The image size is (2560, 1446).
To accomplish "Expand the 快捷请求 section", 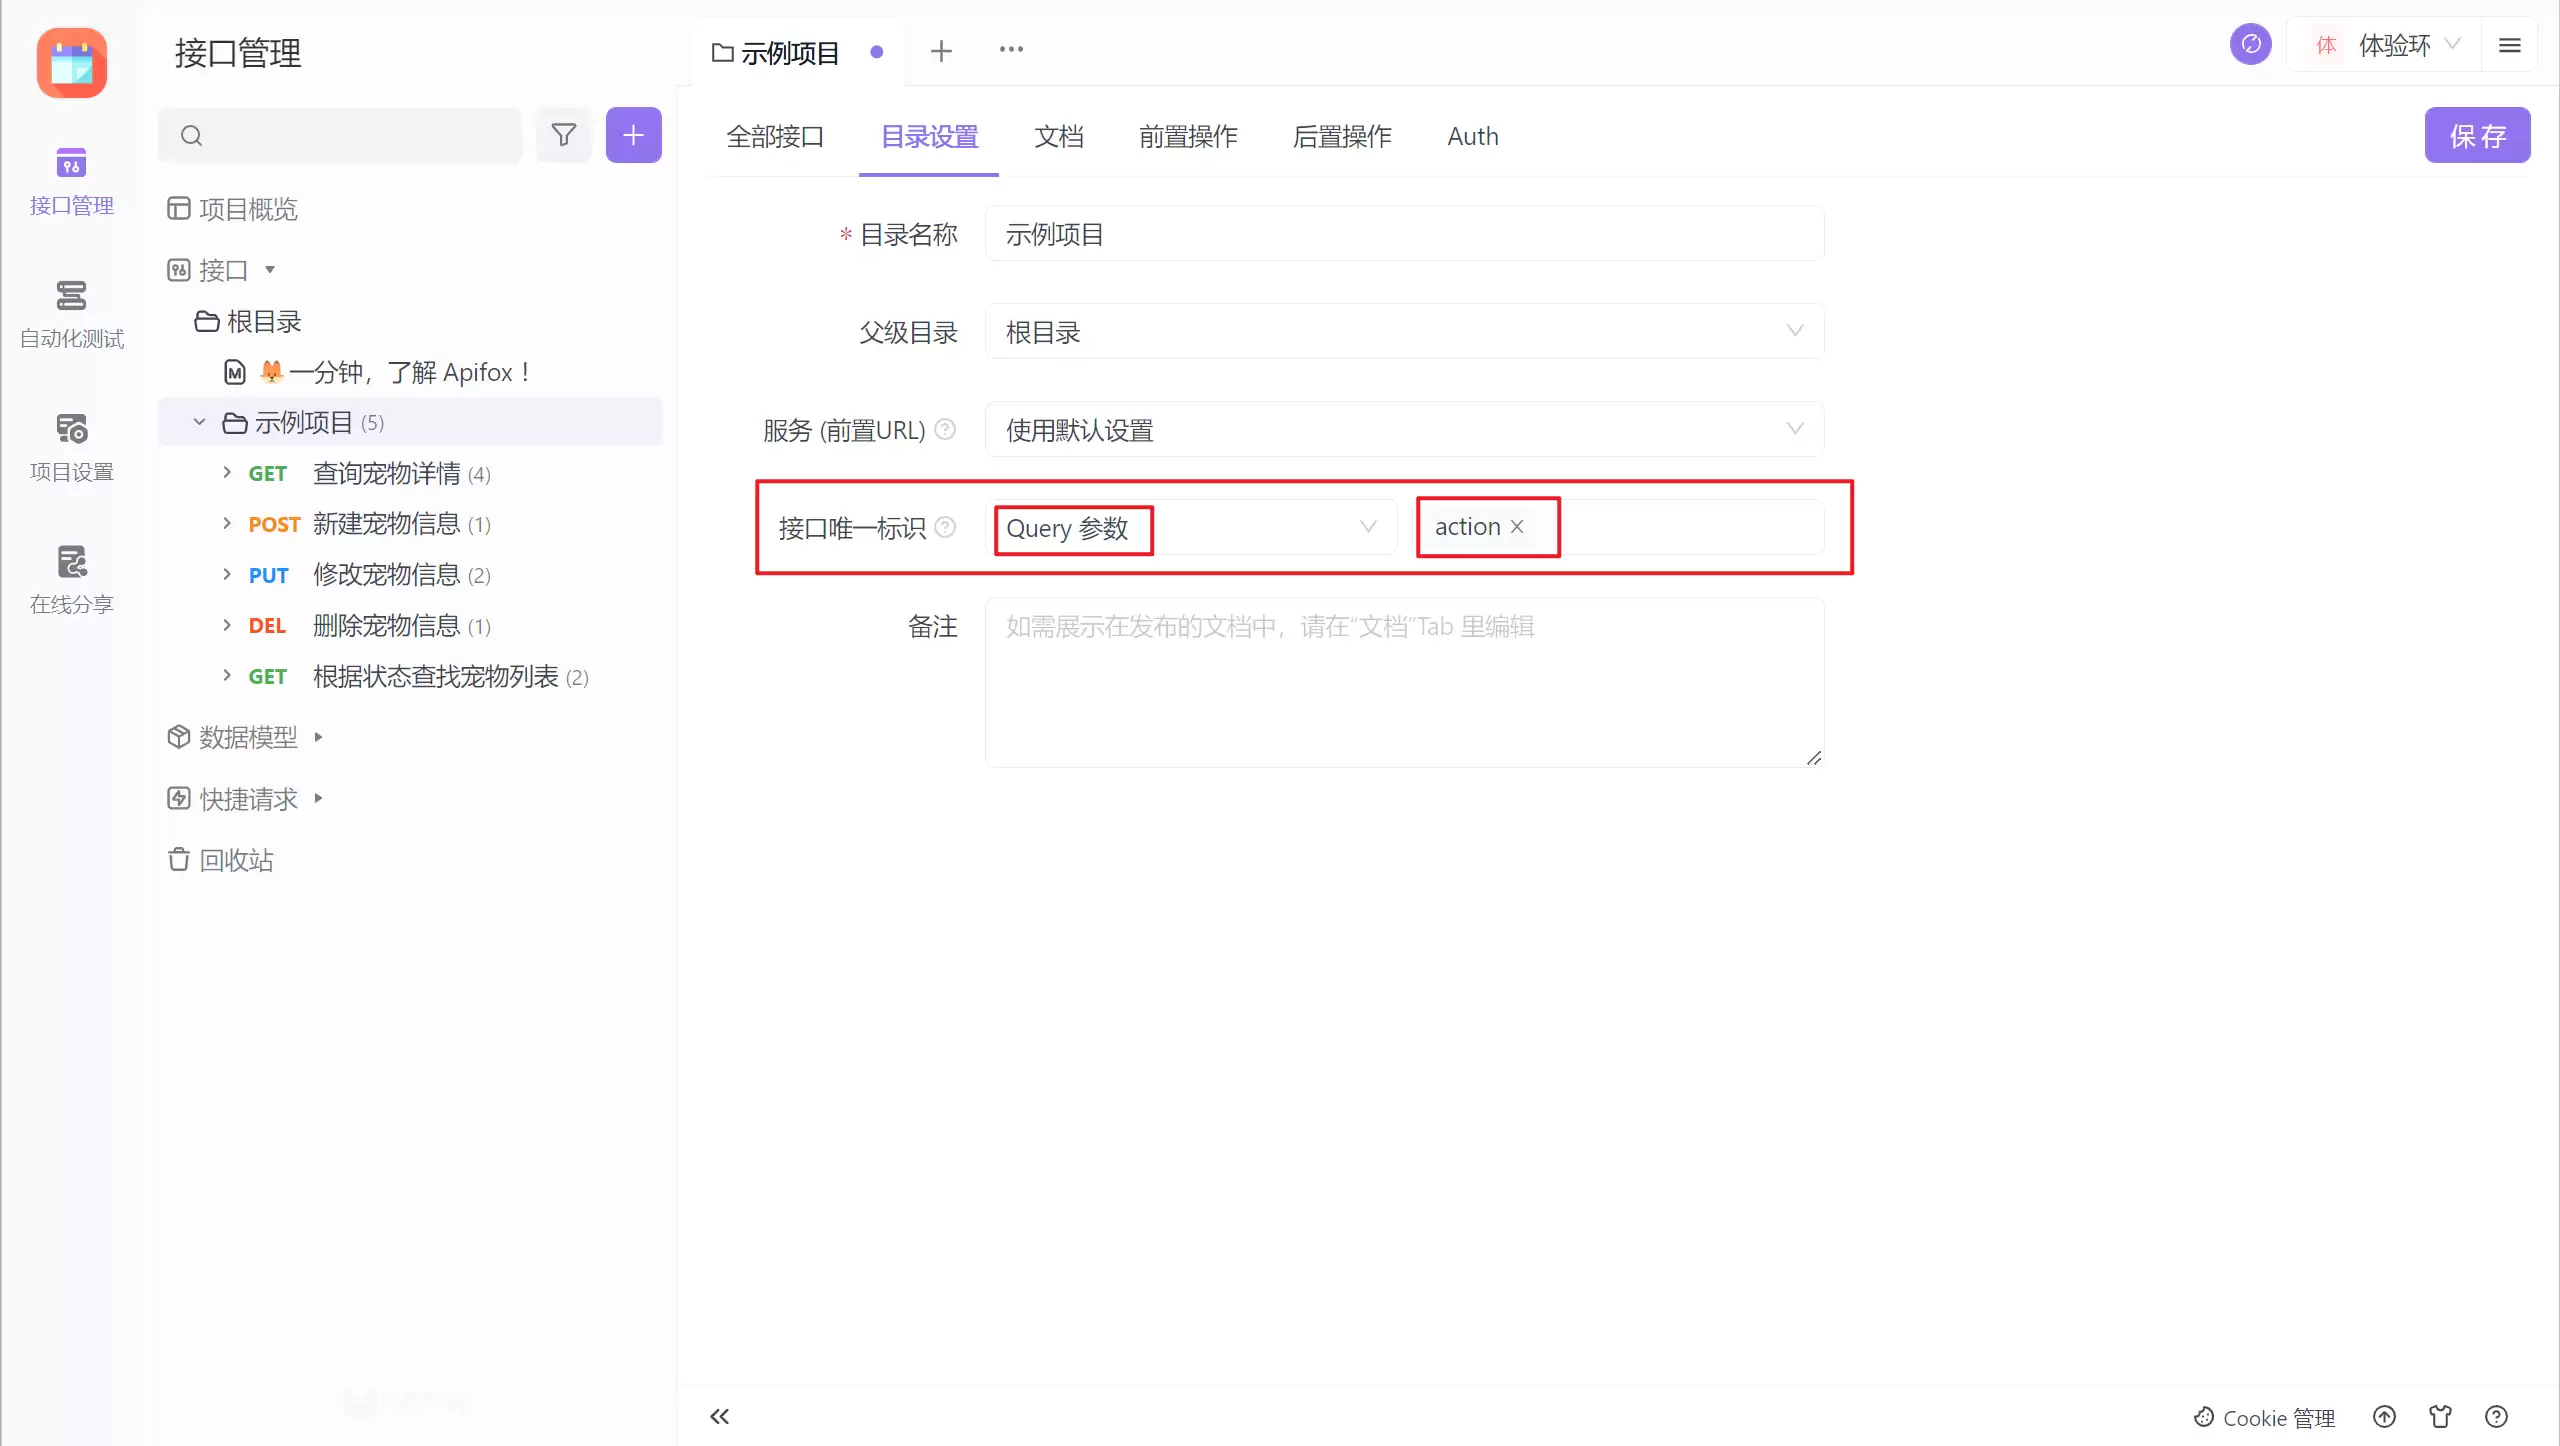I will click(x=318, y=798).
